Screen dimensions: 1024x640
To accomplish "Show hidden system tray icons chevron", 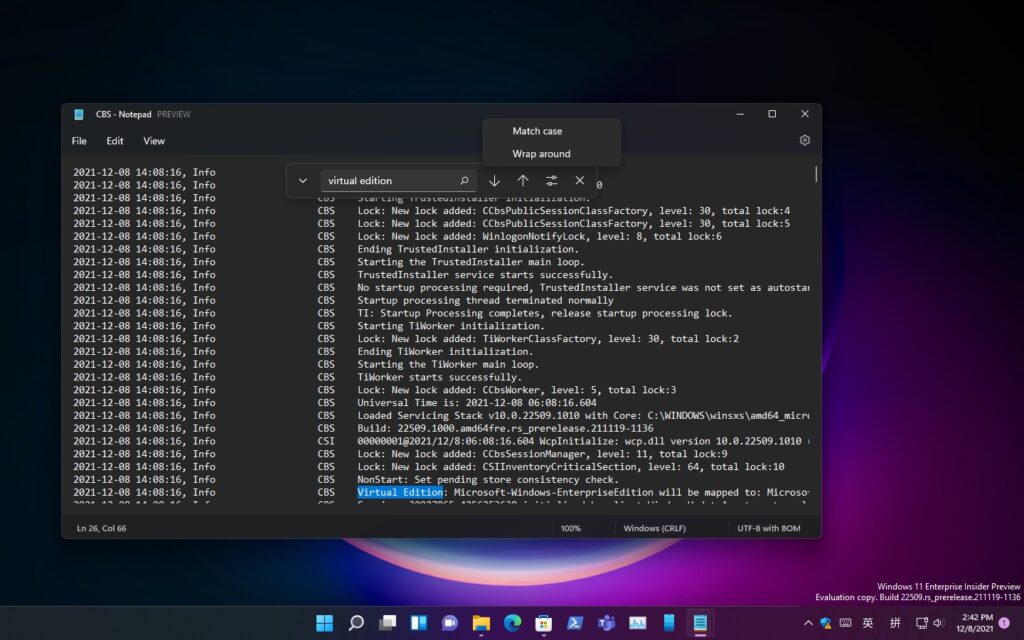I will tap(808, 623).
